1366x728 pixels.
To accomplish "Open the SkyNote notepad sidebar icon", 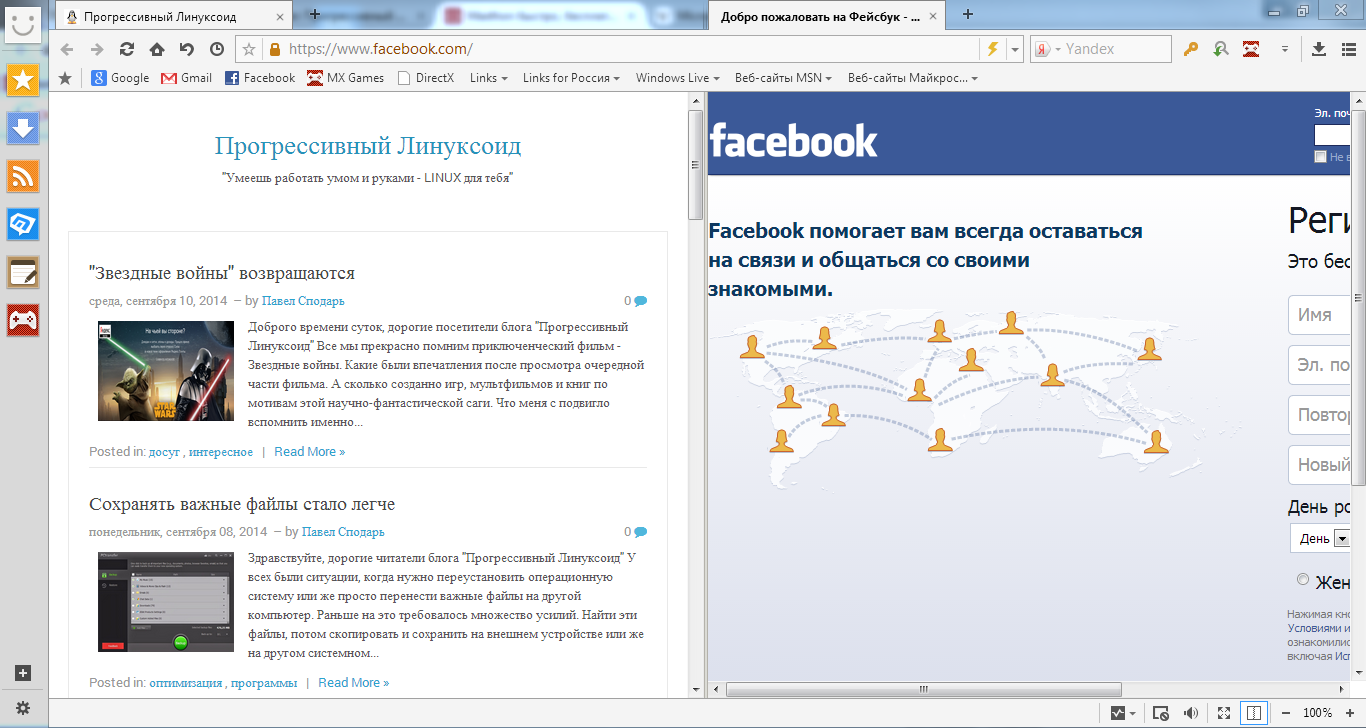I will (x=23, y=272).
